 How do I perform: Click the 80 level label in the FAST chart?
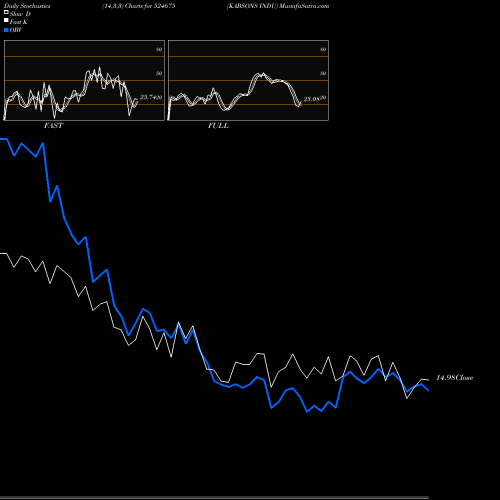(159, 49)
